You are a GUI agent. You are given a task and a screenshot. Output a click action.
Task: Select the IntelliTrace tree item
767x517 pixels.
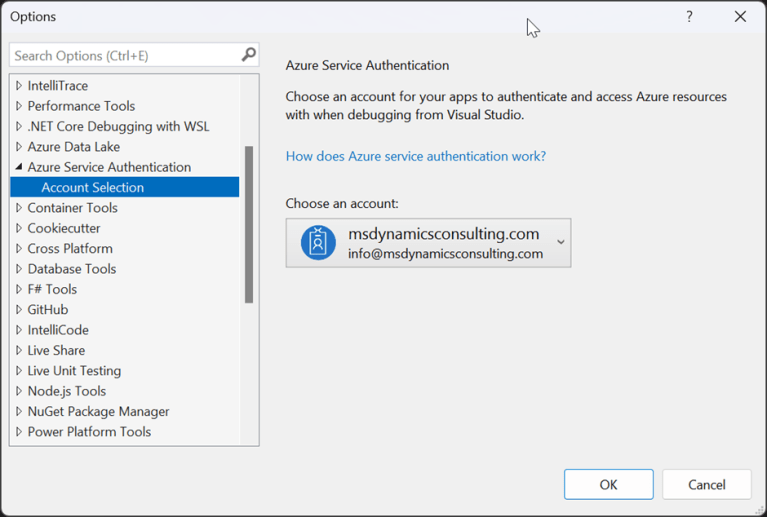point(58,86)
